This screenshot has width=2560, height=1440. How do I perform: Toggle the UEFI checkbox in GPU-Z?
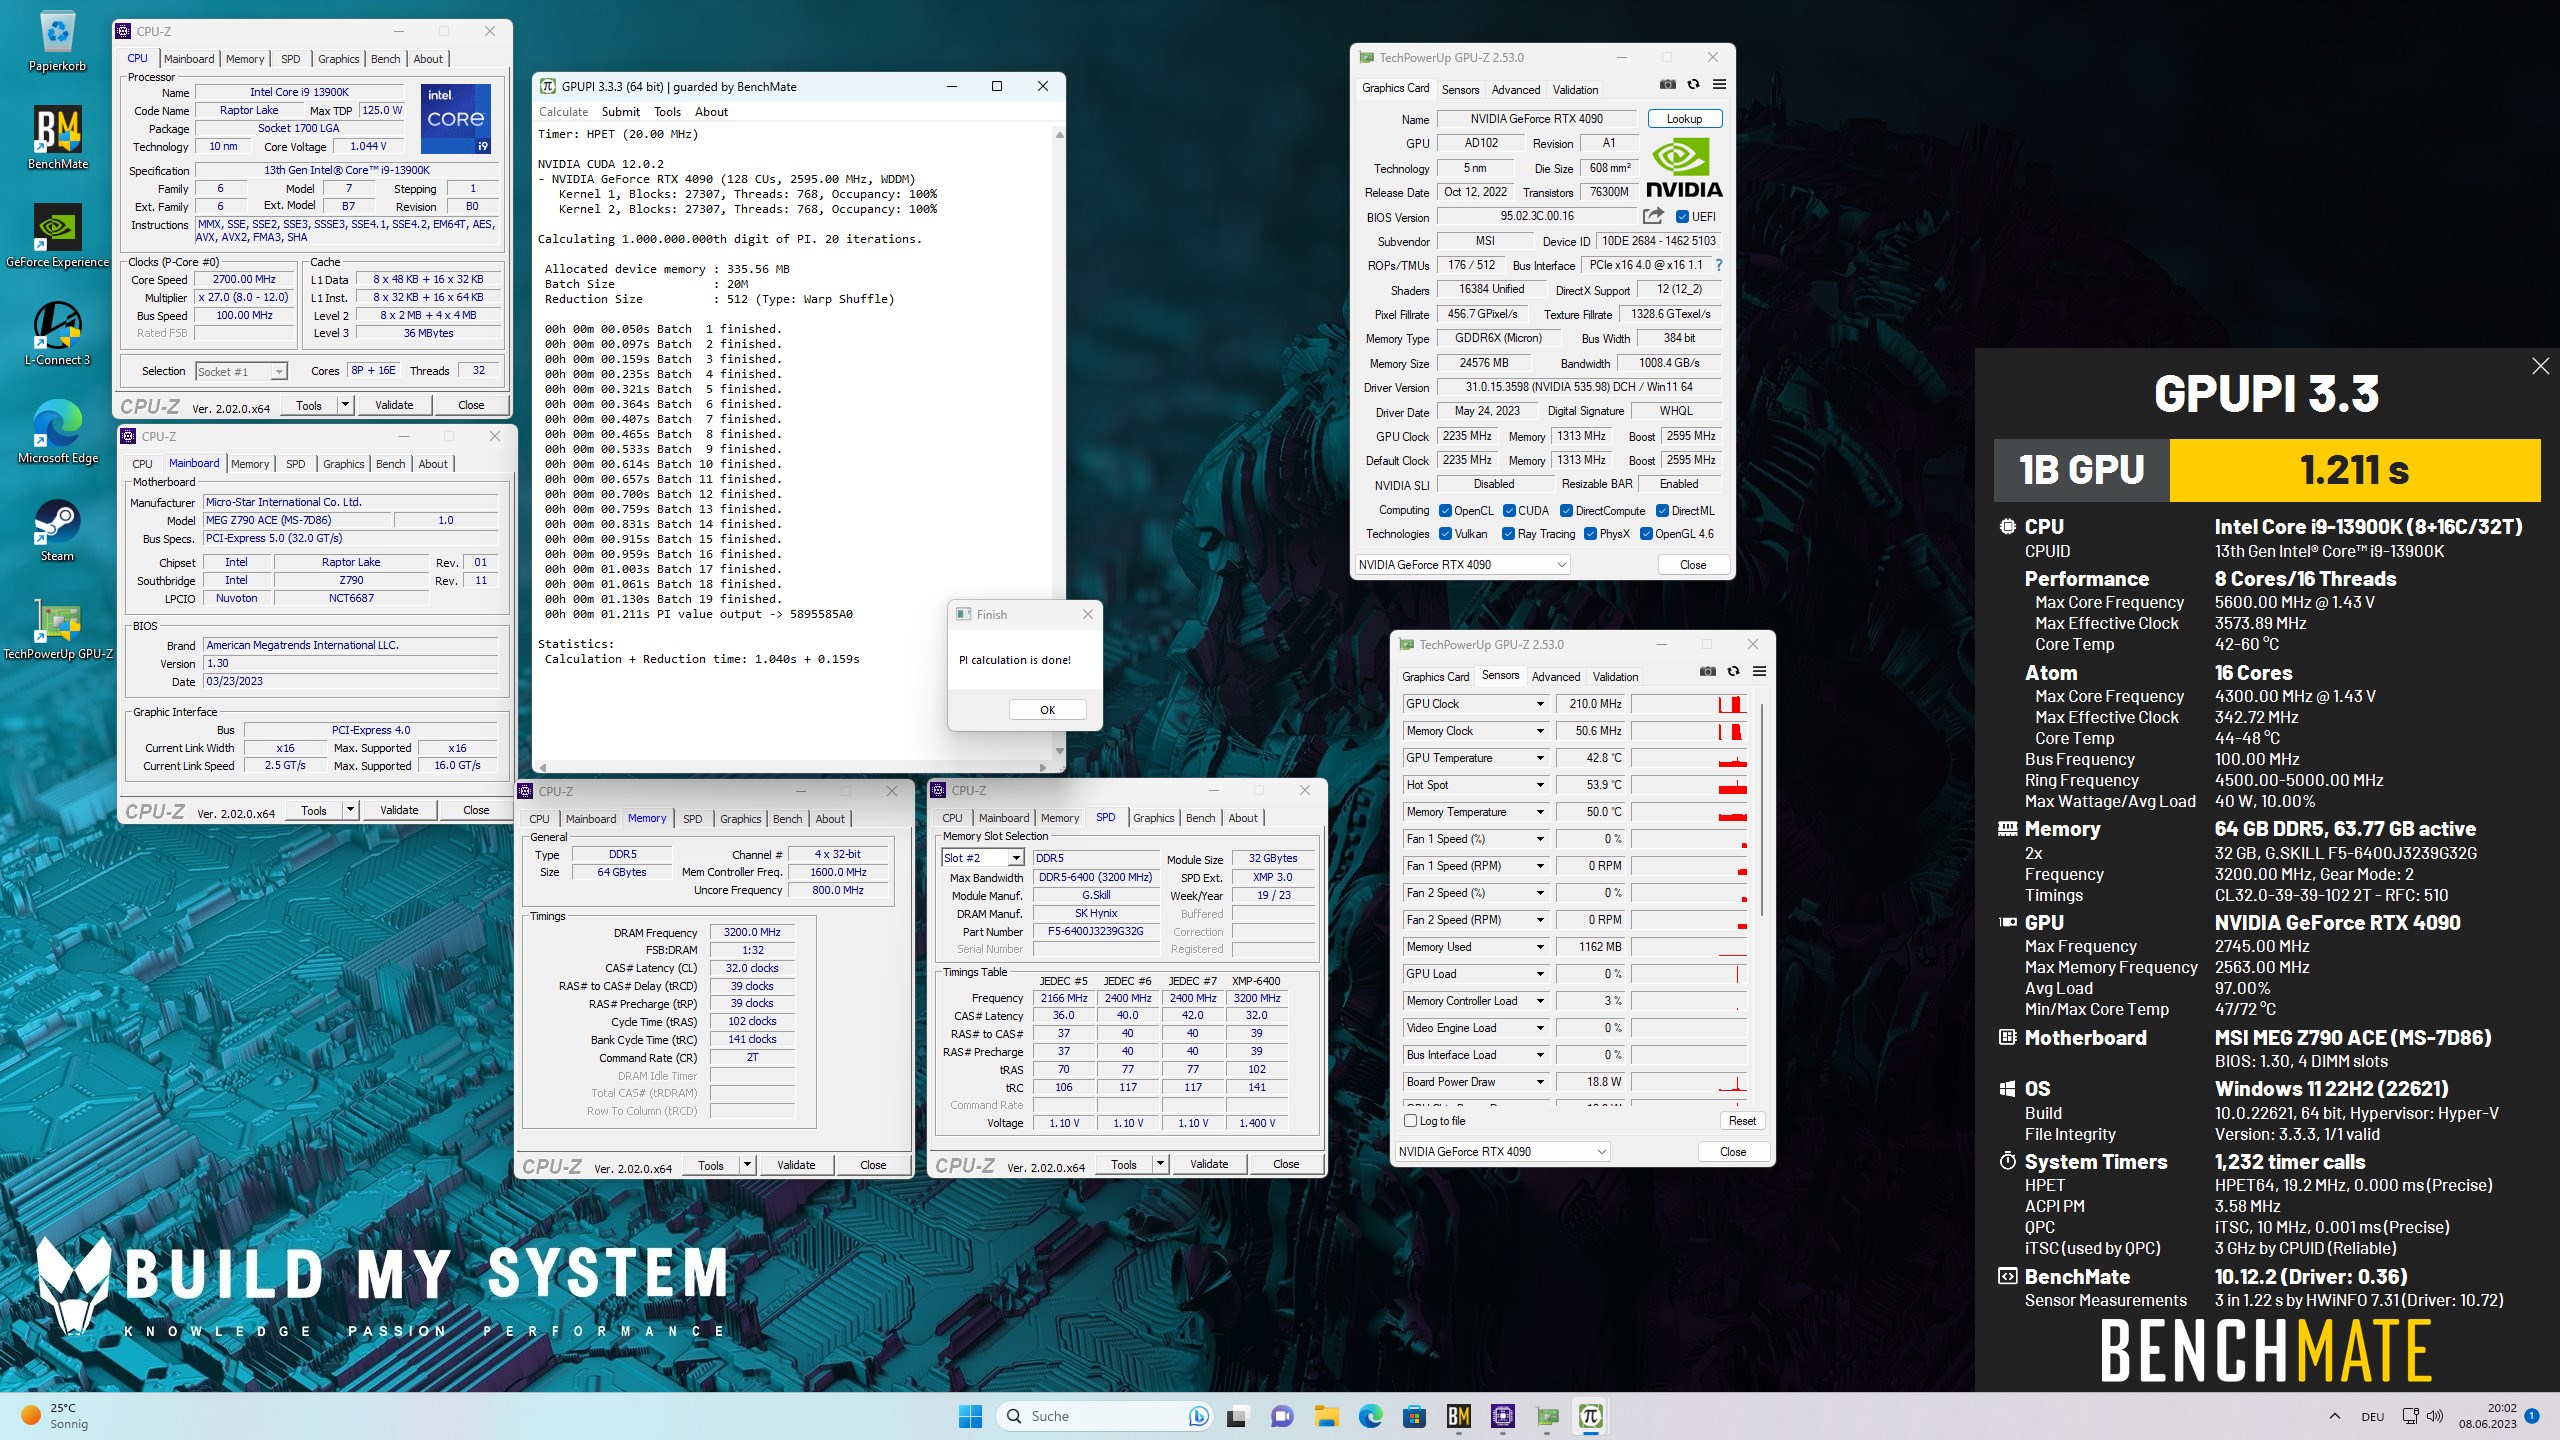pos(1682,217)
